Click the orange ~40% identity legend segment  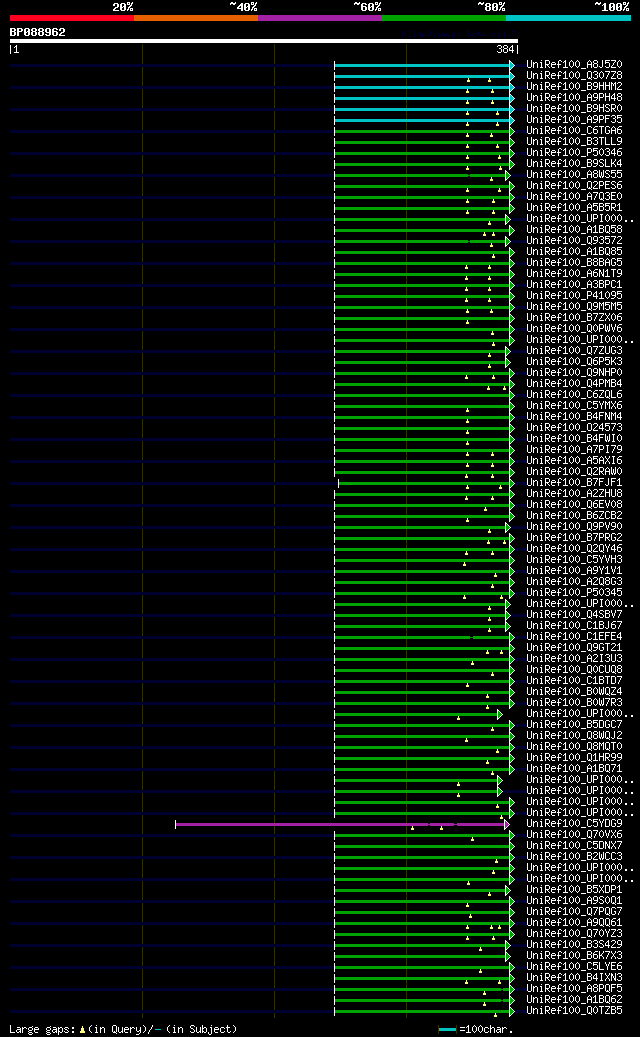(196, 18)
